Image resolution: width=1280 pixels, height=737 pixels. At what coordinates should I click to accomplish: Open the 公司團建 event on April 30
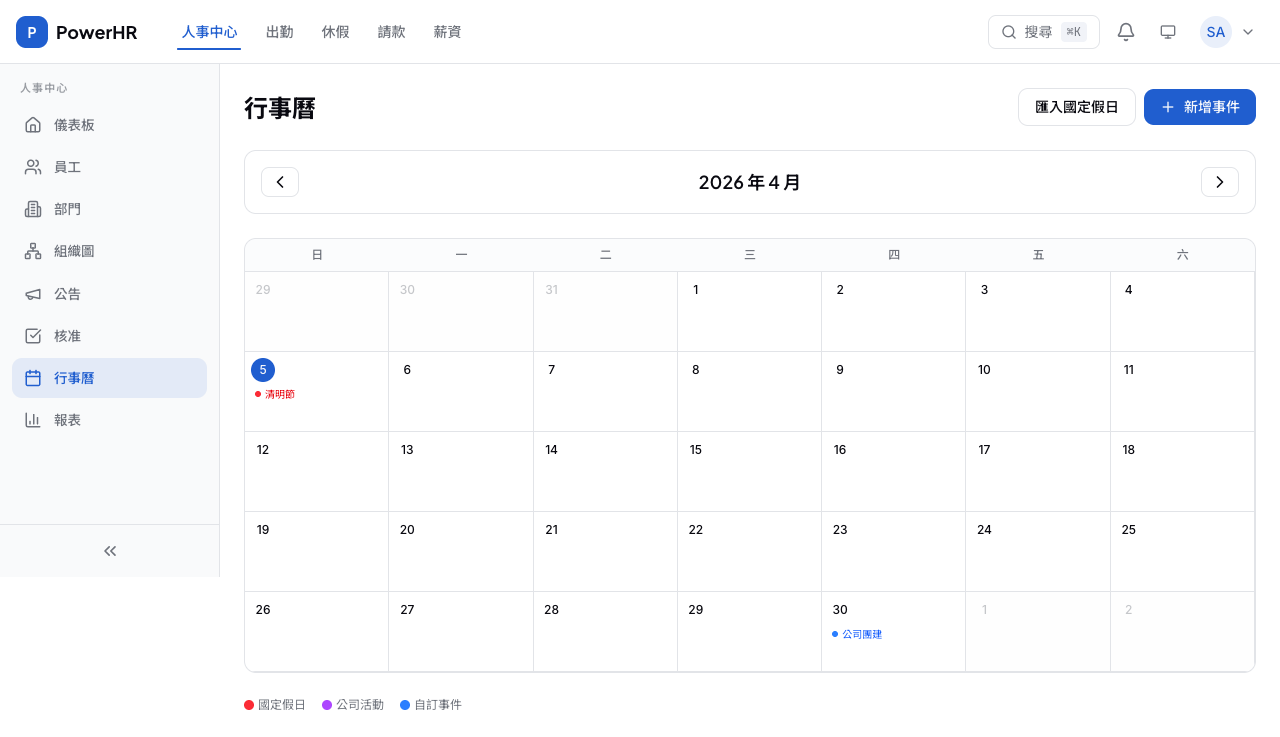tap(860, 634)
